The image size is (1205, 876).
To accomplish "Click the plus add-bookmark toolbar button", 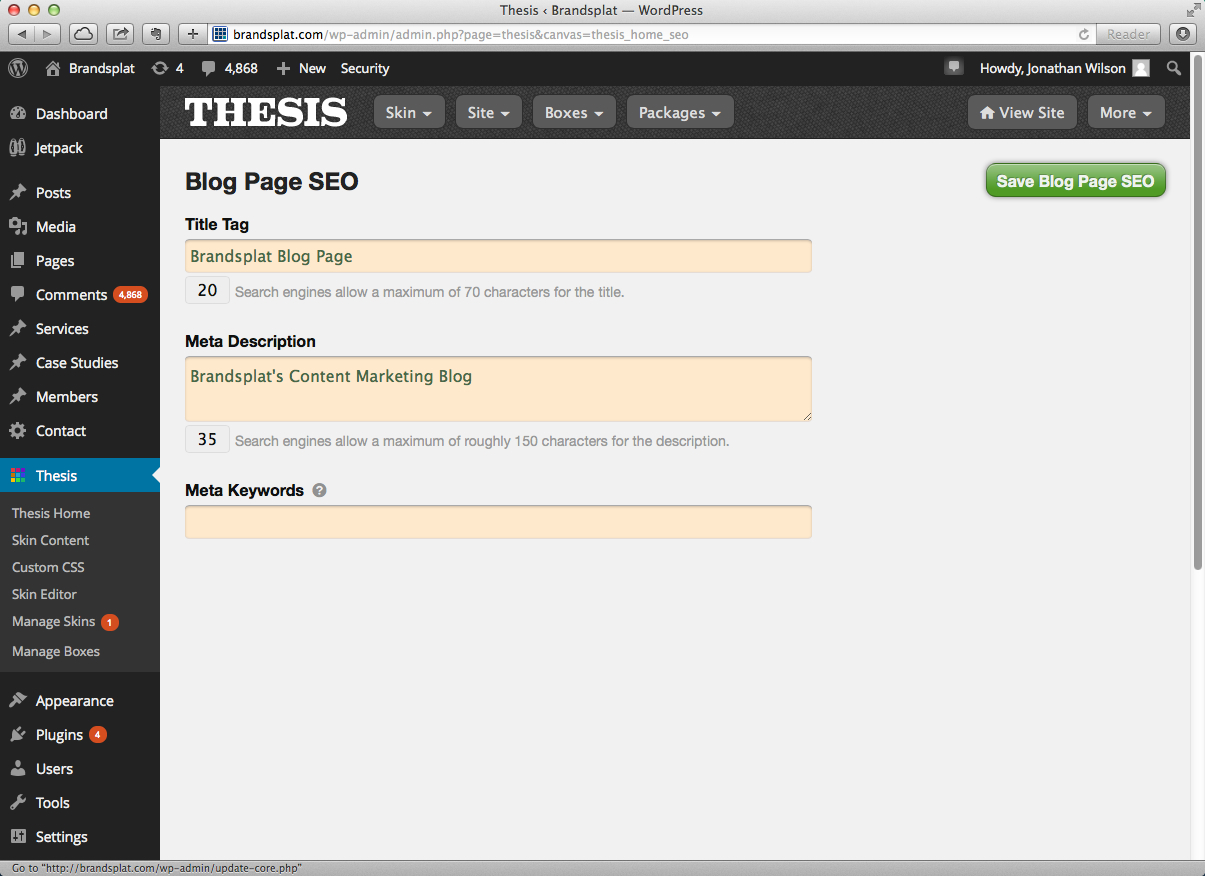I will (x=193, y=34).
